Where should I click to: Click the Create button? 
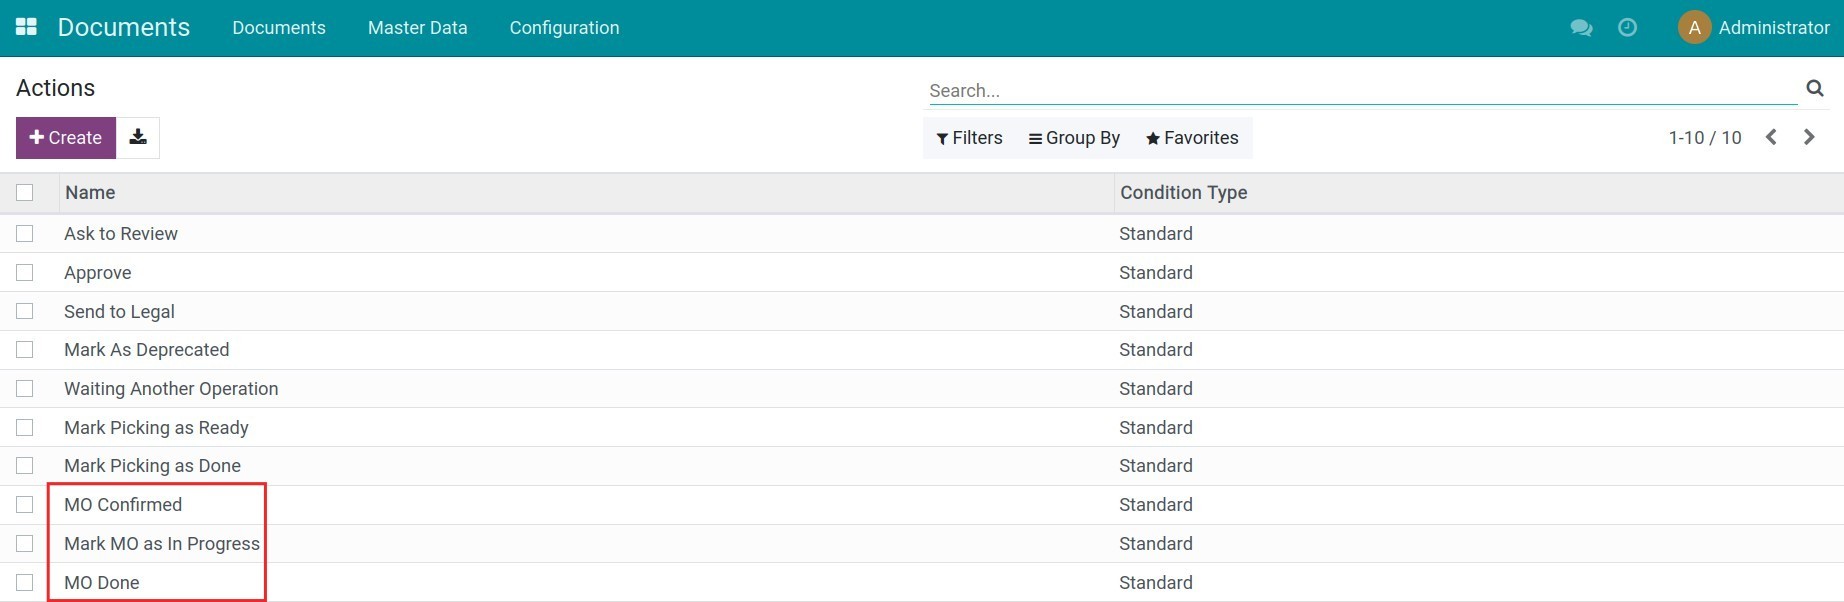pos(66,138)
